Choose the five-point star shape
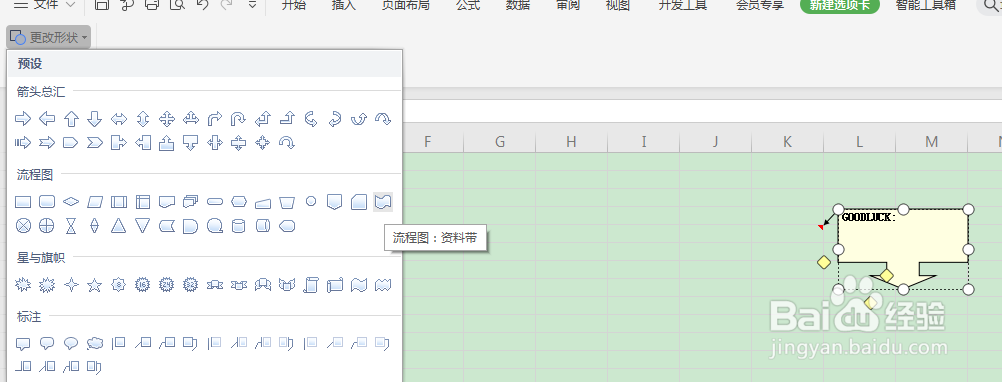 click(x=95, y=285)
